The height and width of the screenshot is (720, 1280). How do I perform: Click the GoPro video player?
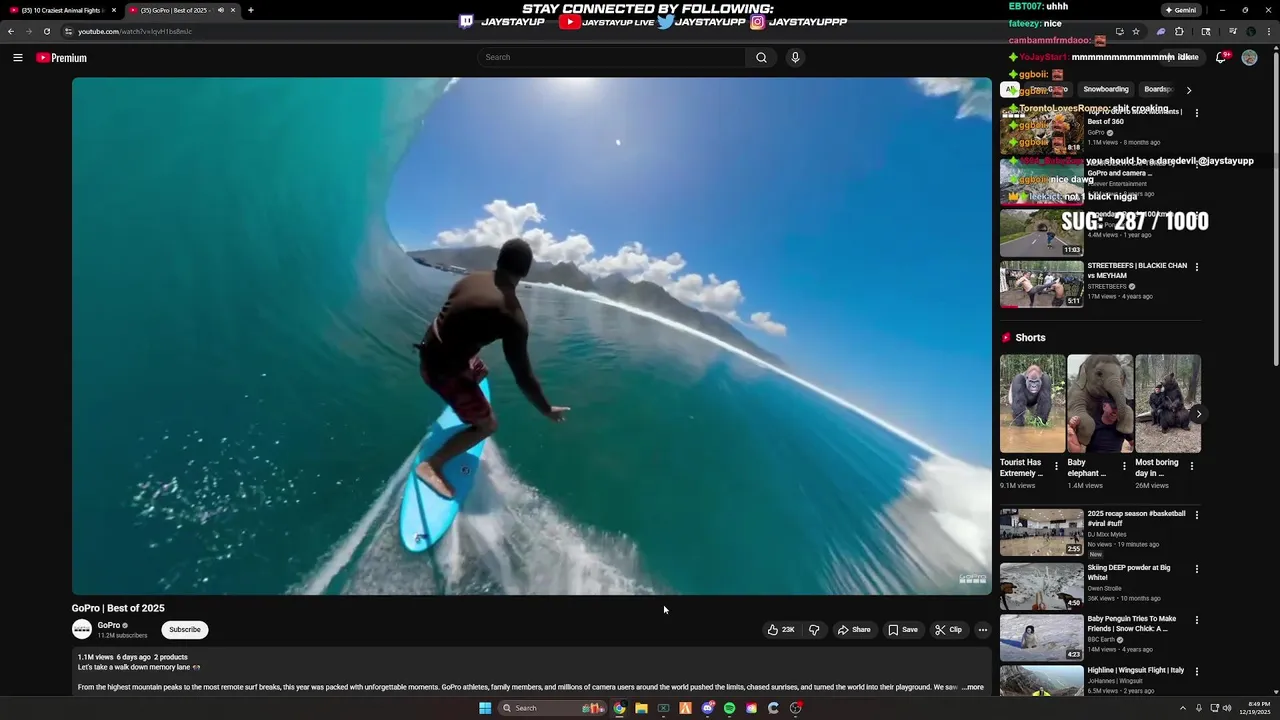coord(532,336)
